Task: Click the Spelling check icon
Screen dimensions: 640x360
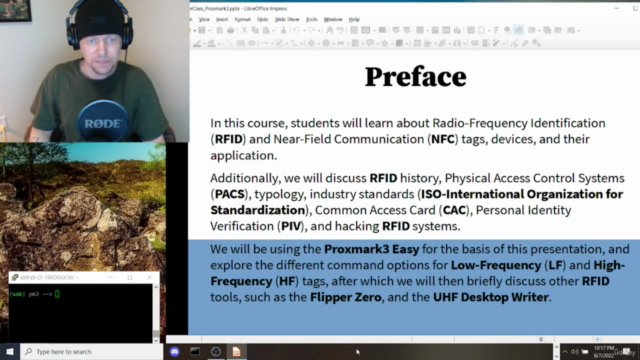Action: (x=340, y=30)
